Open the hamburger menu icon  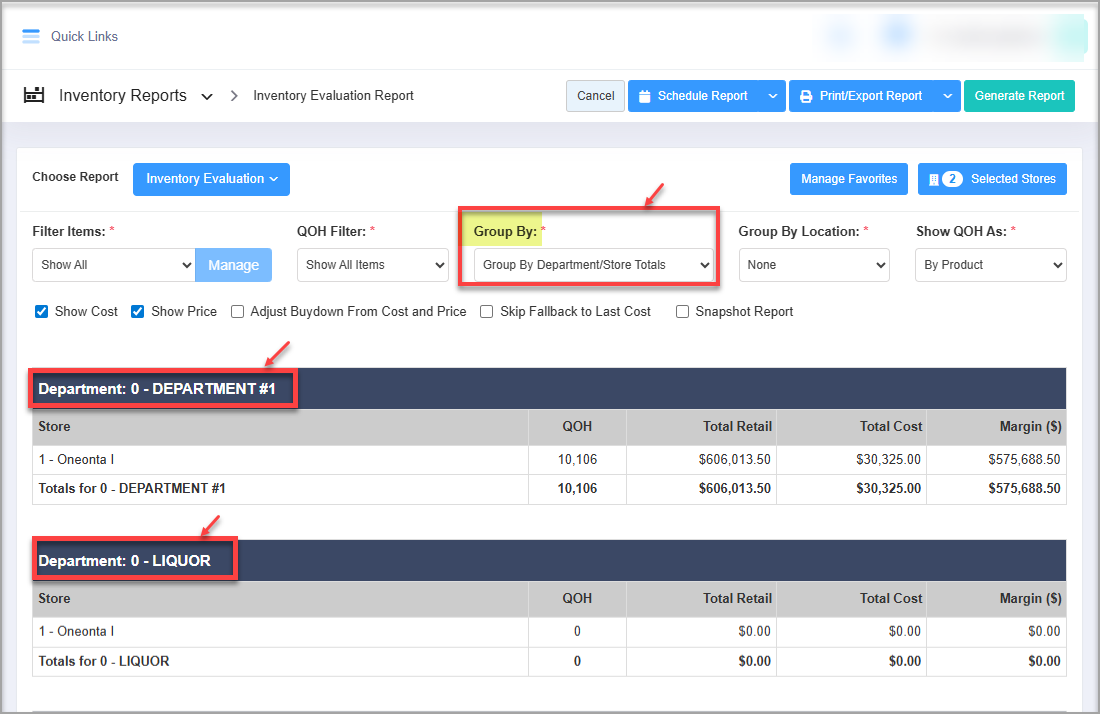pyautogui.click(x=31, y=37)
